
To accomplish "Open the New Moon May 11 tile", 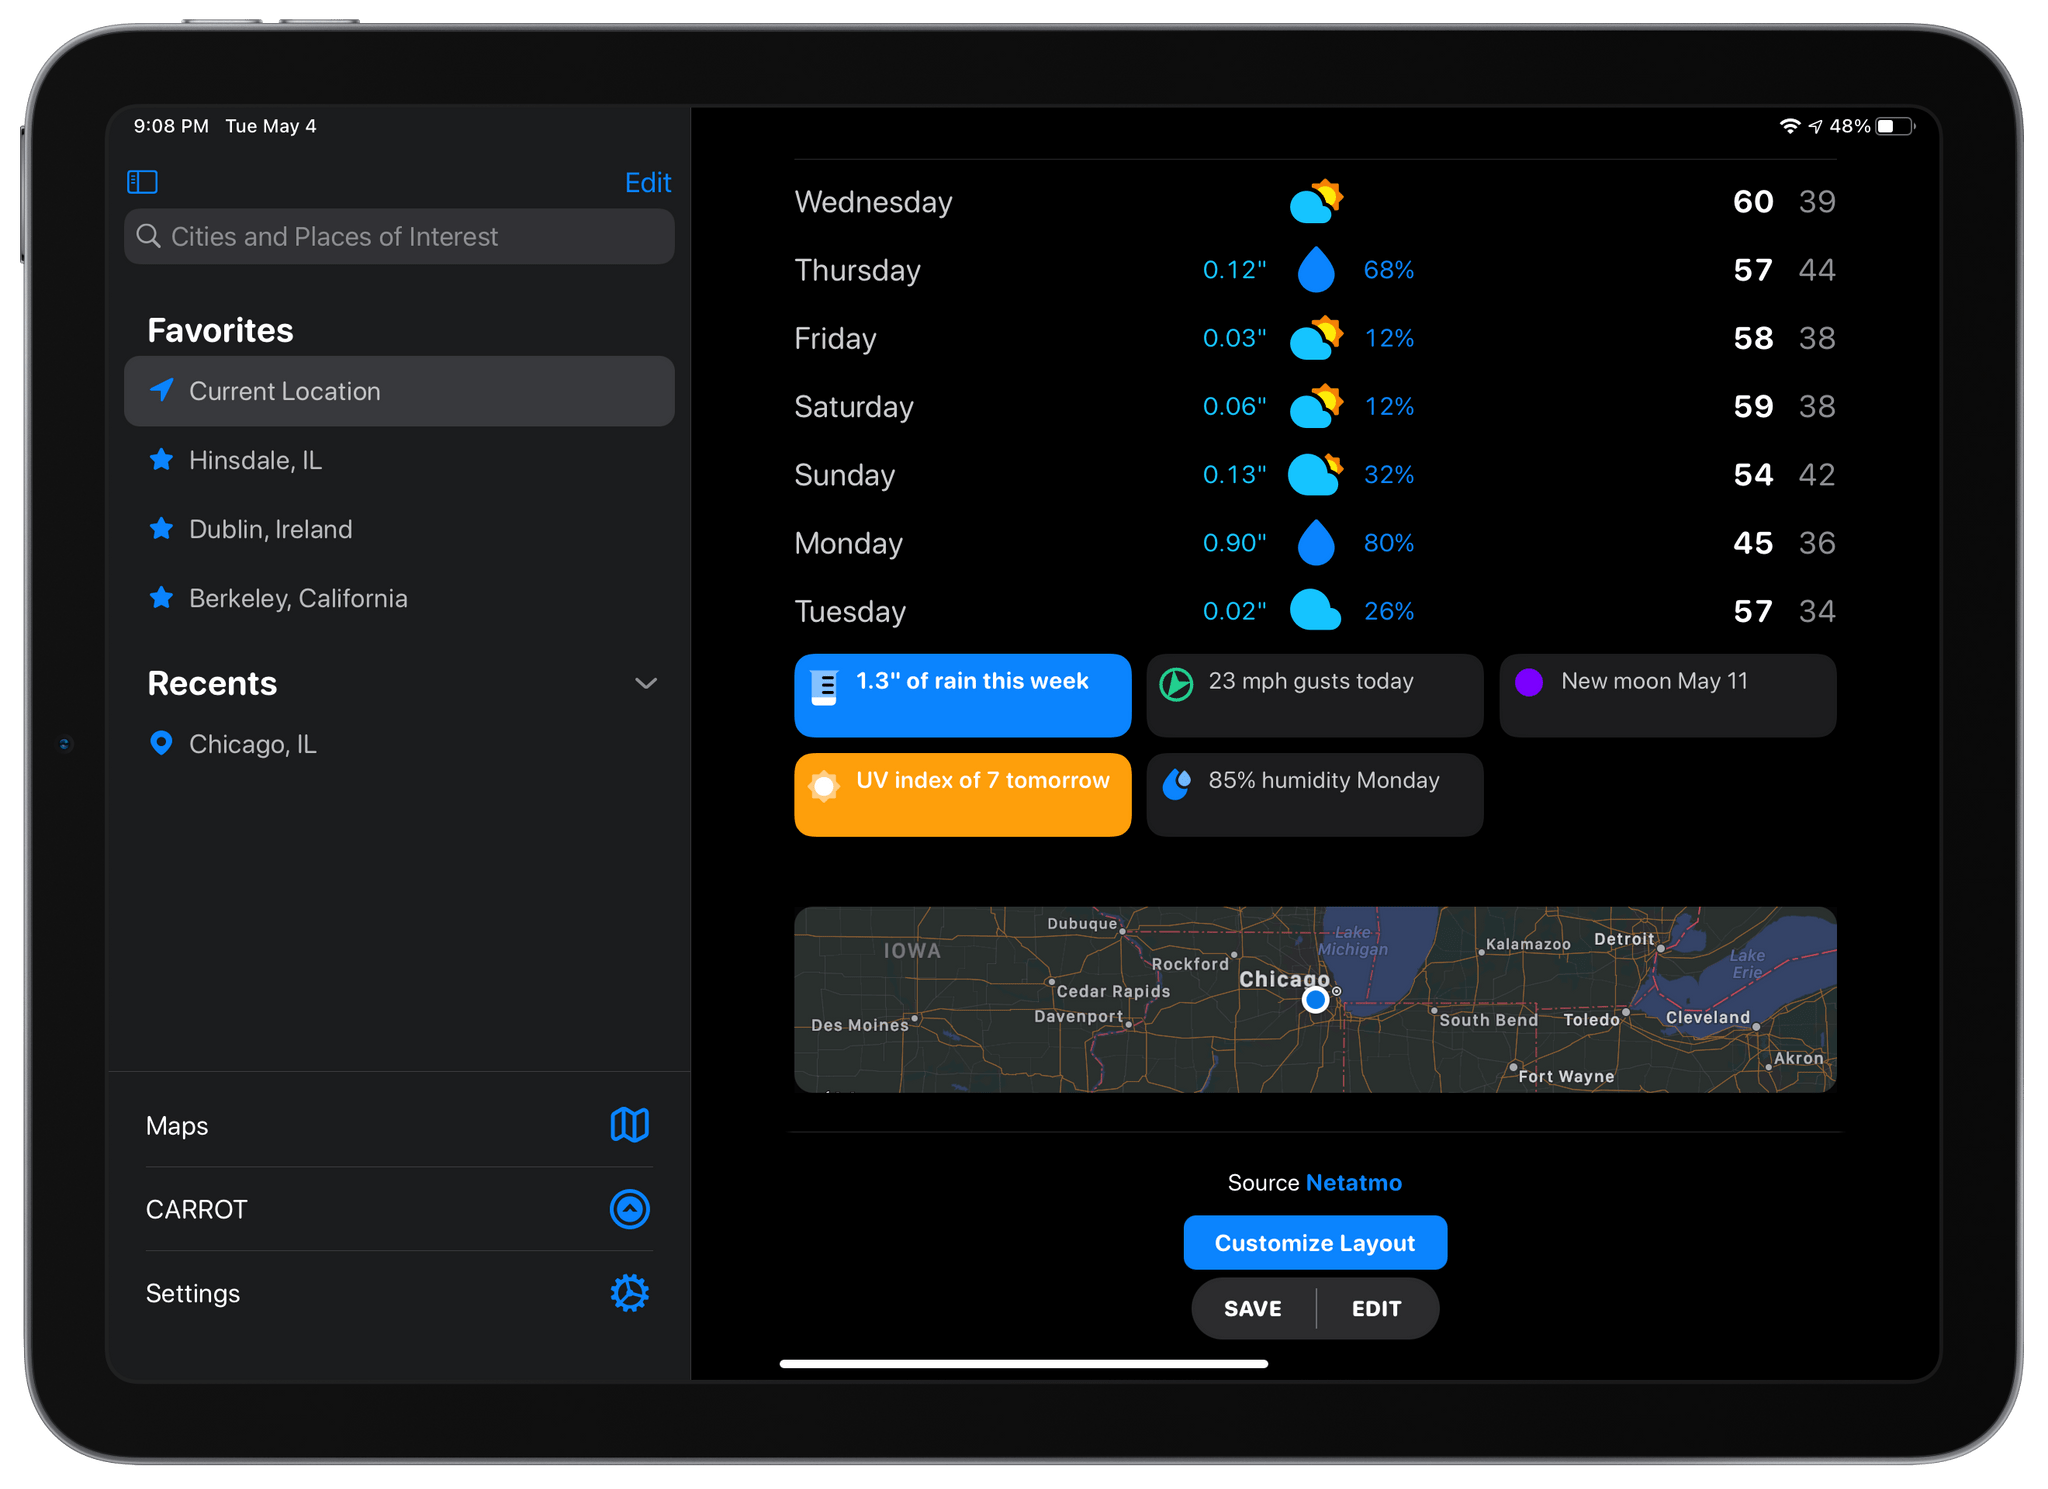I will click(1660, 684).
